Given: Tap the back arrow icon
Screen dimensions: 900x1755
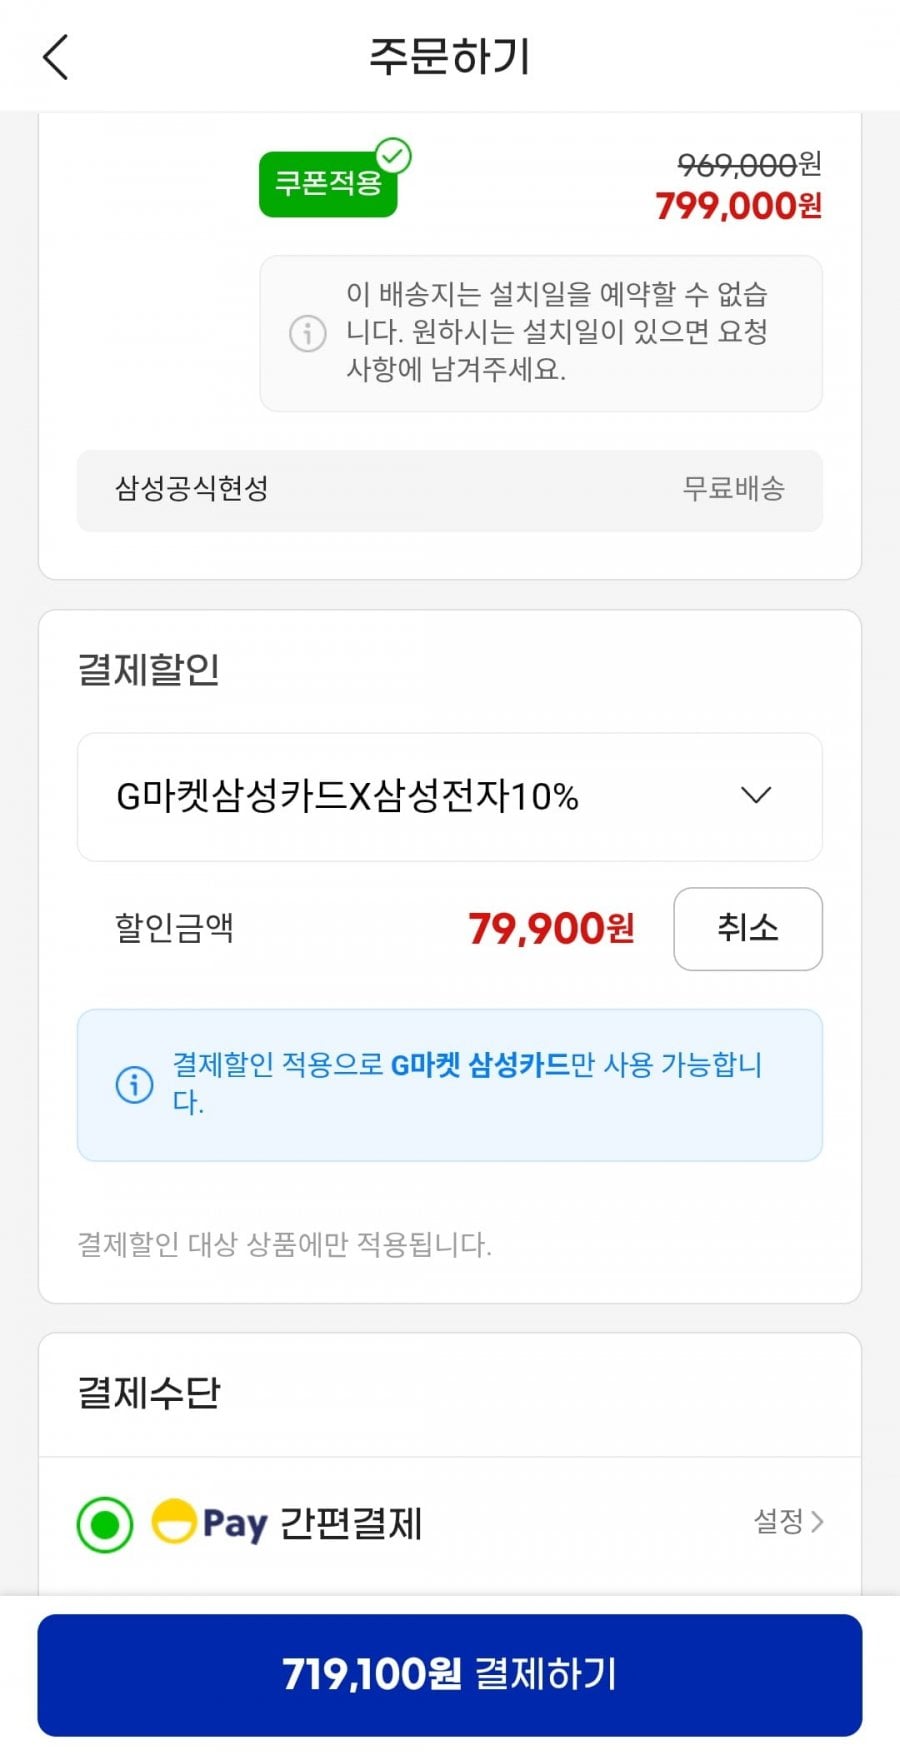Looking at the screenshot, I should (56, 57).
